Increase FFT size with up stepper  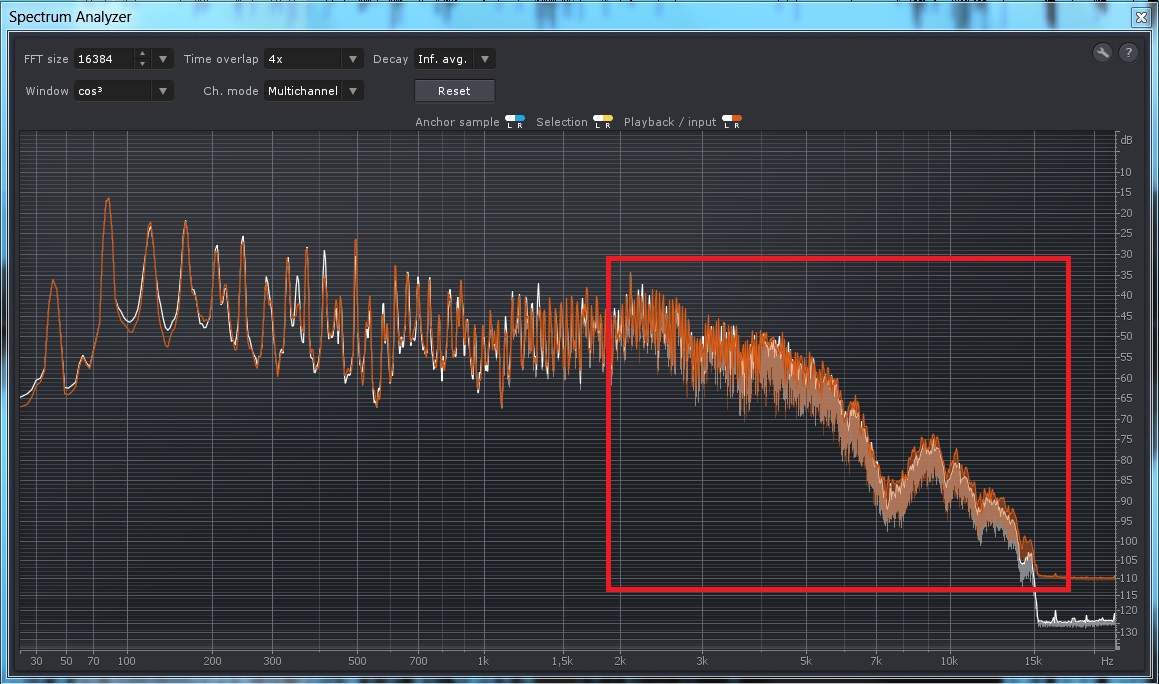(142, 54)
